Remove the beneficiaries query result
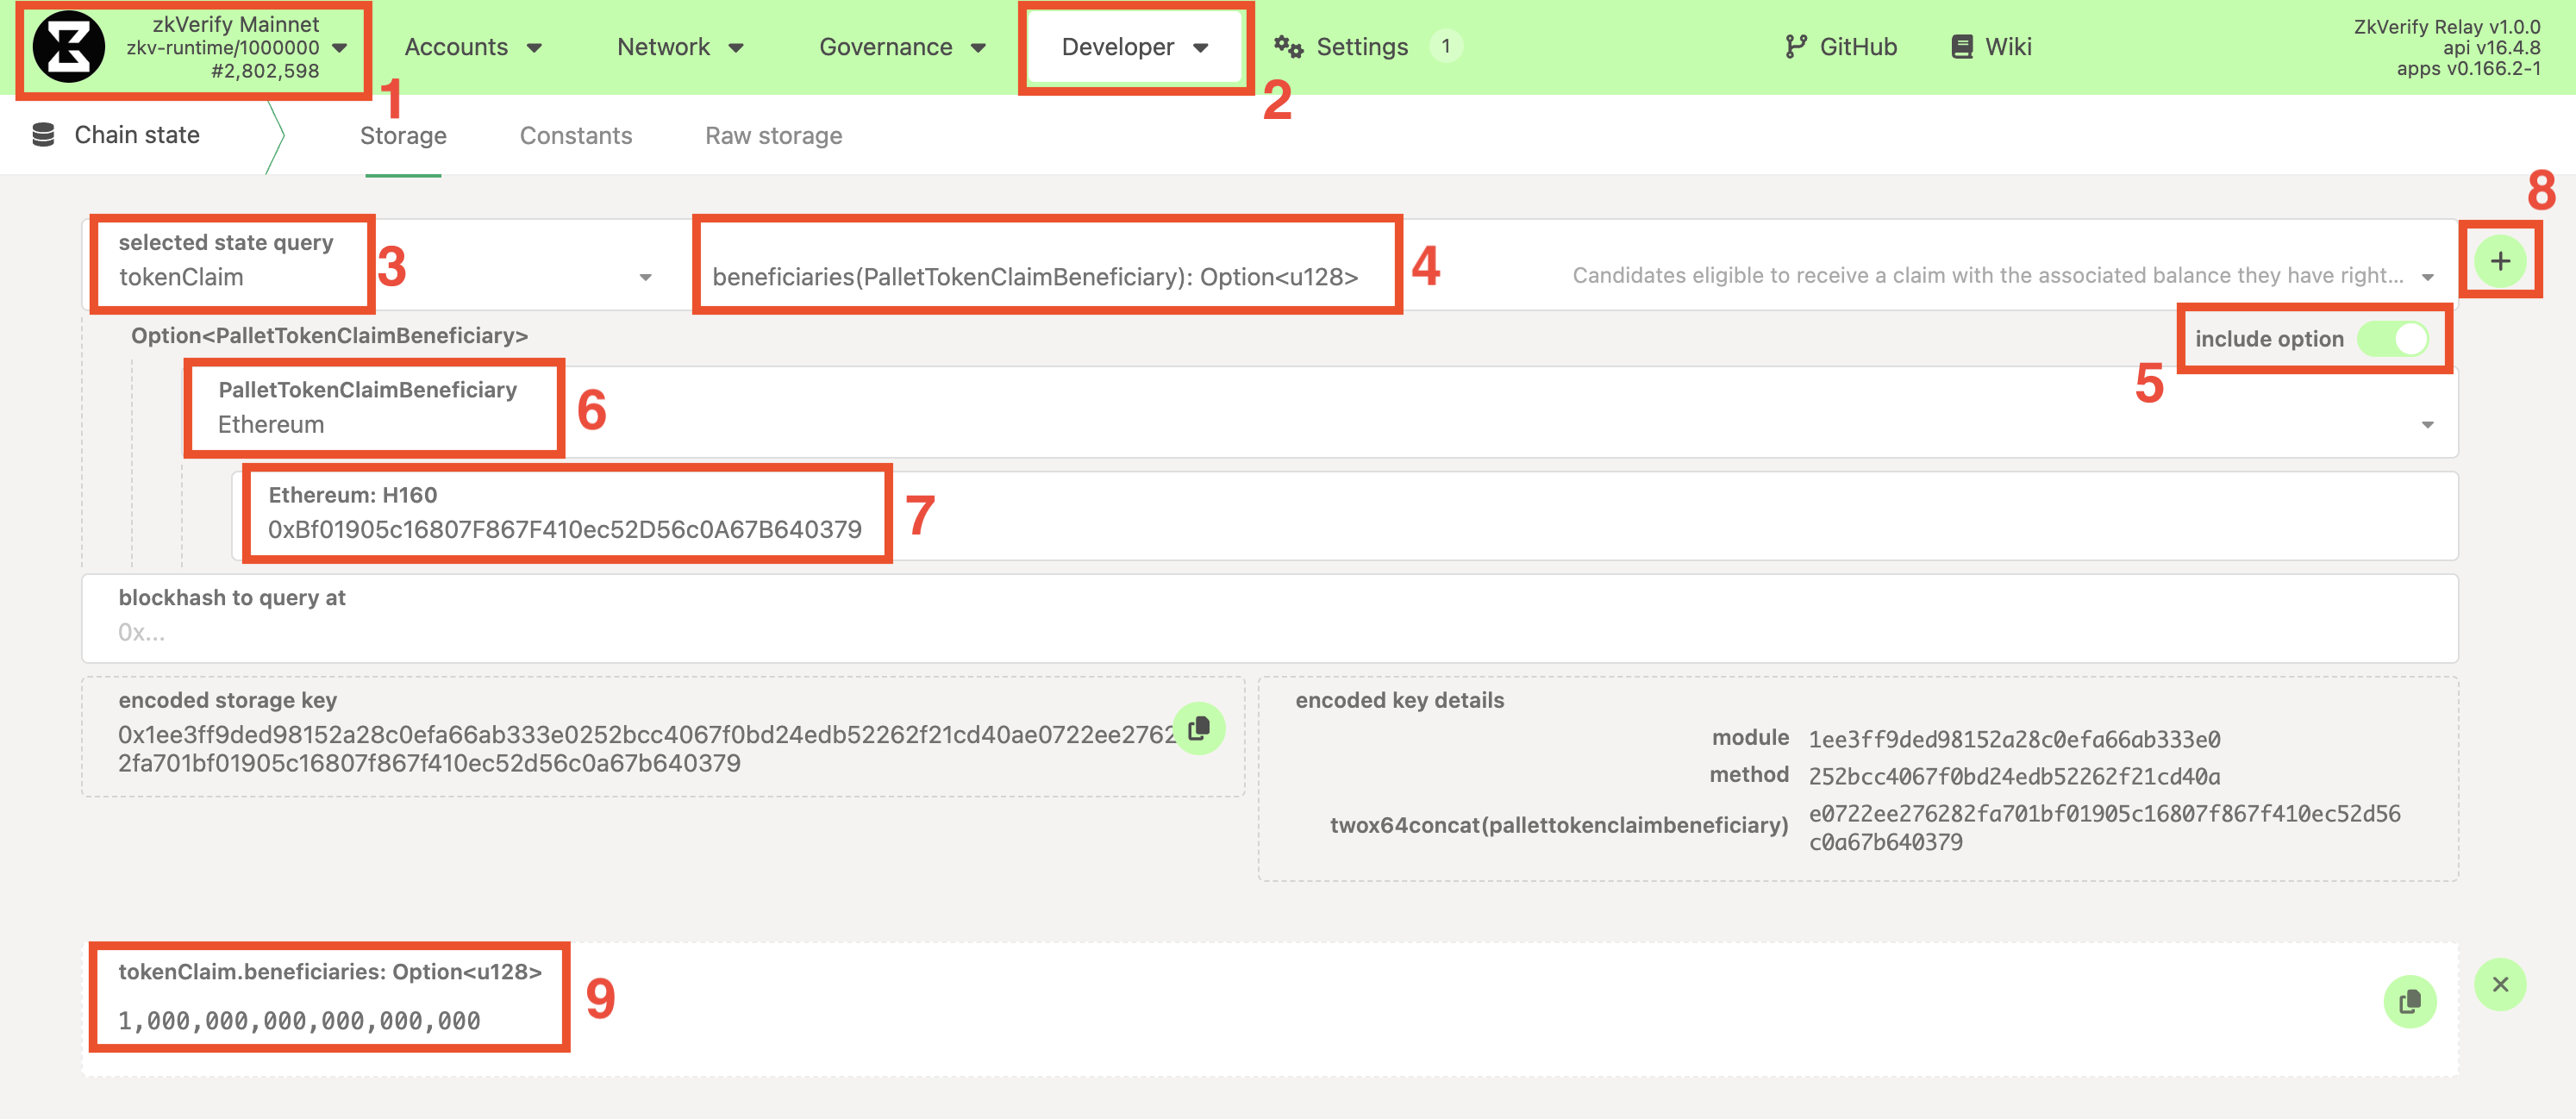 pos(2499,985)
